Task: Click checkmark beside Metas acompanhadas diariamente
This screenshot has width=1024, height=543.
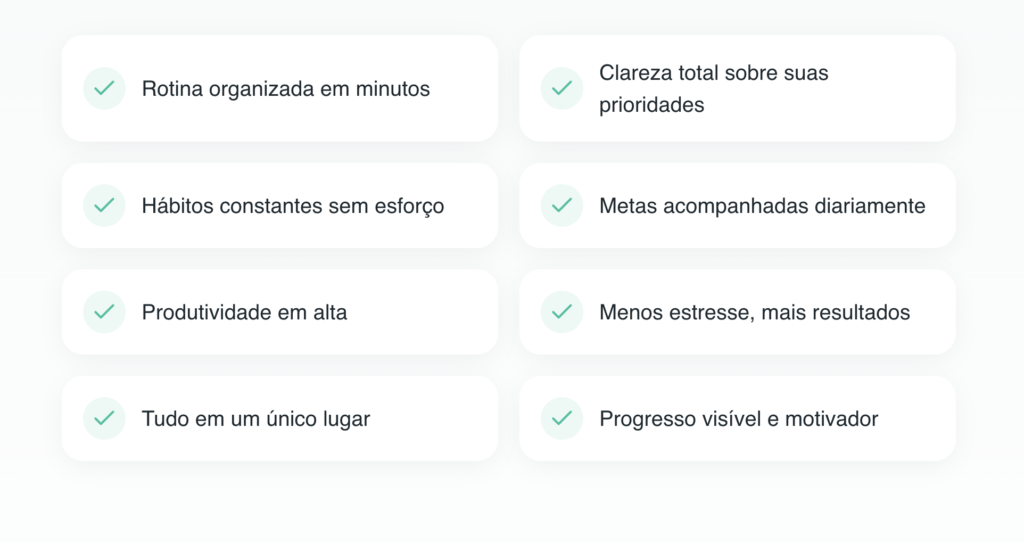Action: pos(562,205)
